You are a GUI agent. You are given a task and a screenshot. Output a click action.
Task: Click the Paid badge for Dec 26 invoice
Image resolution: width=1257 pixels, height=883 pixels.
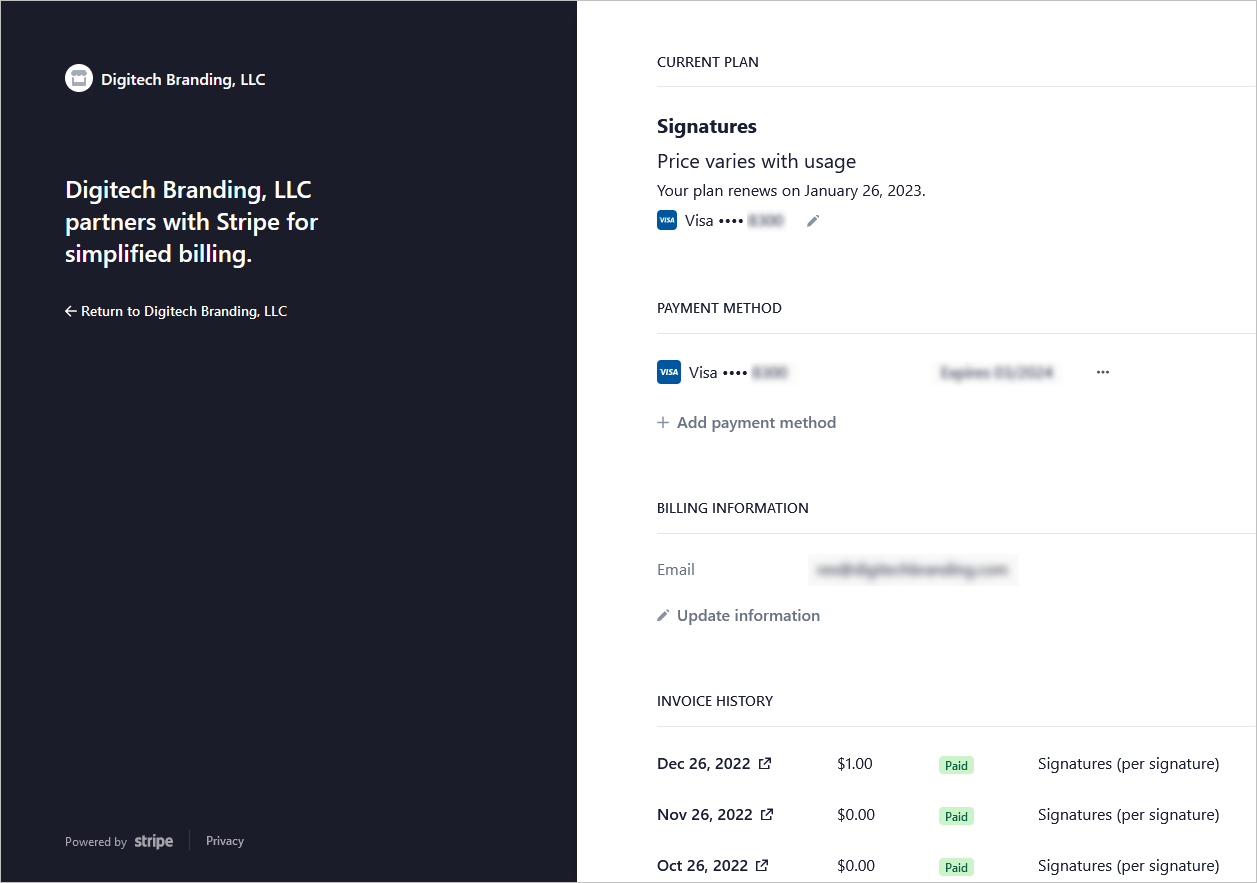point(957,766)
